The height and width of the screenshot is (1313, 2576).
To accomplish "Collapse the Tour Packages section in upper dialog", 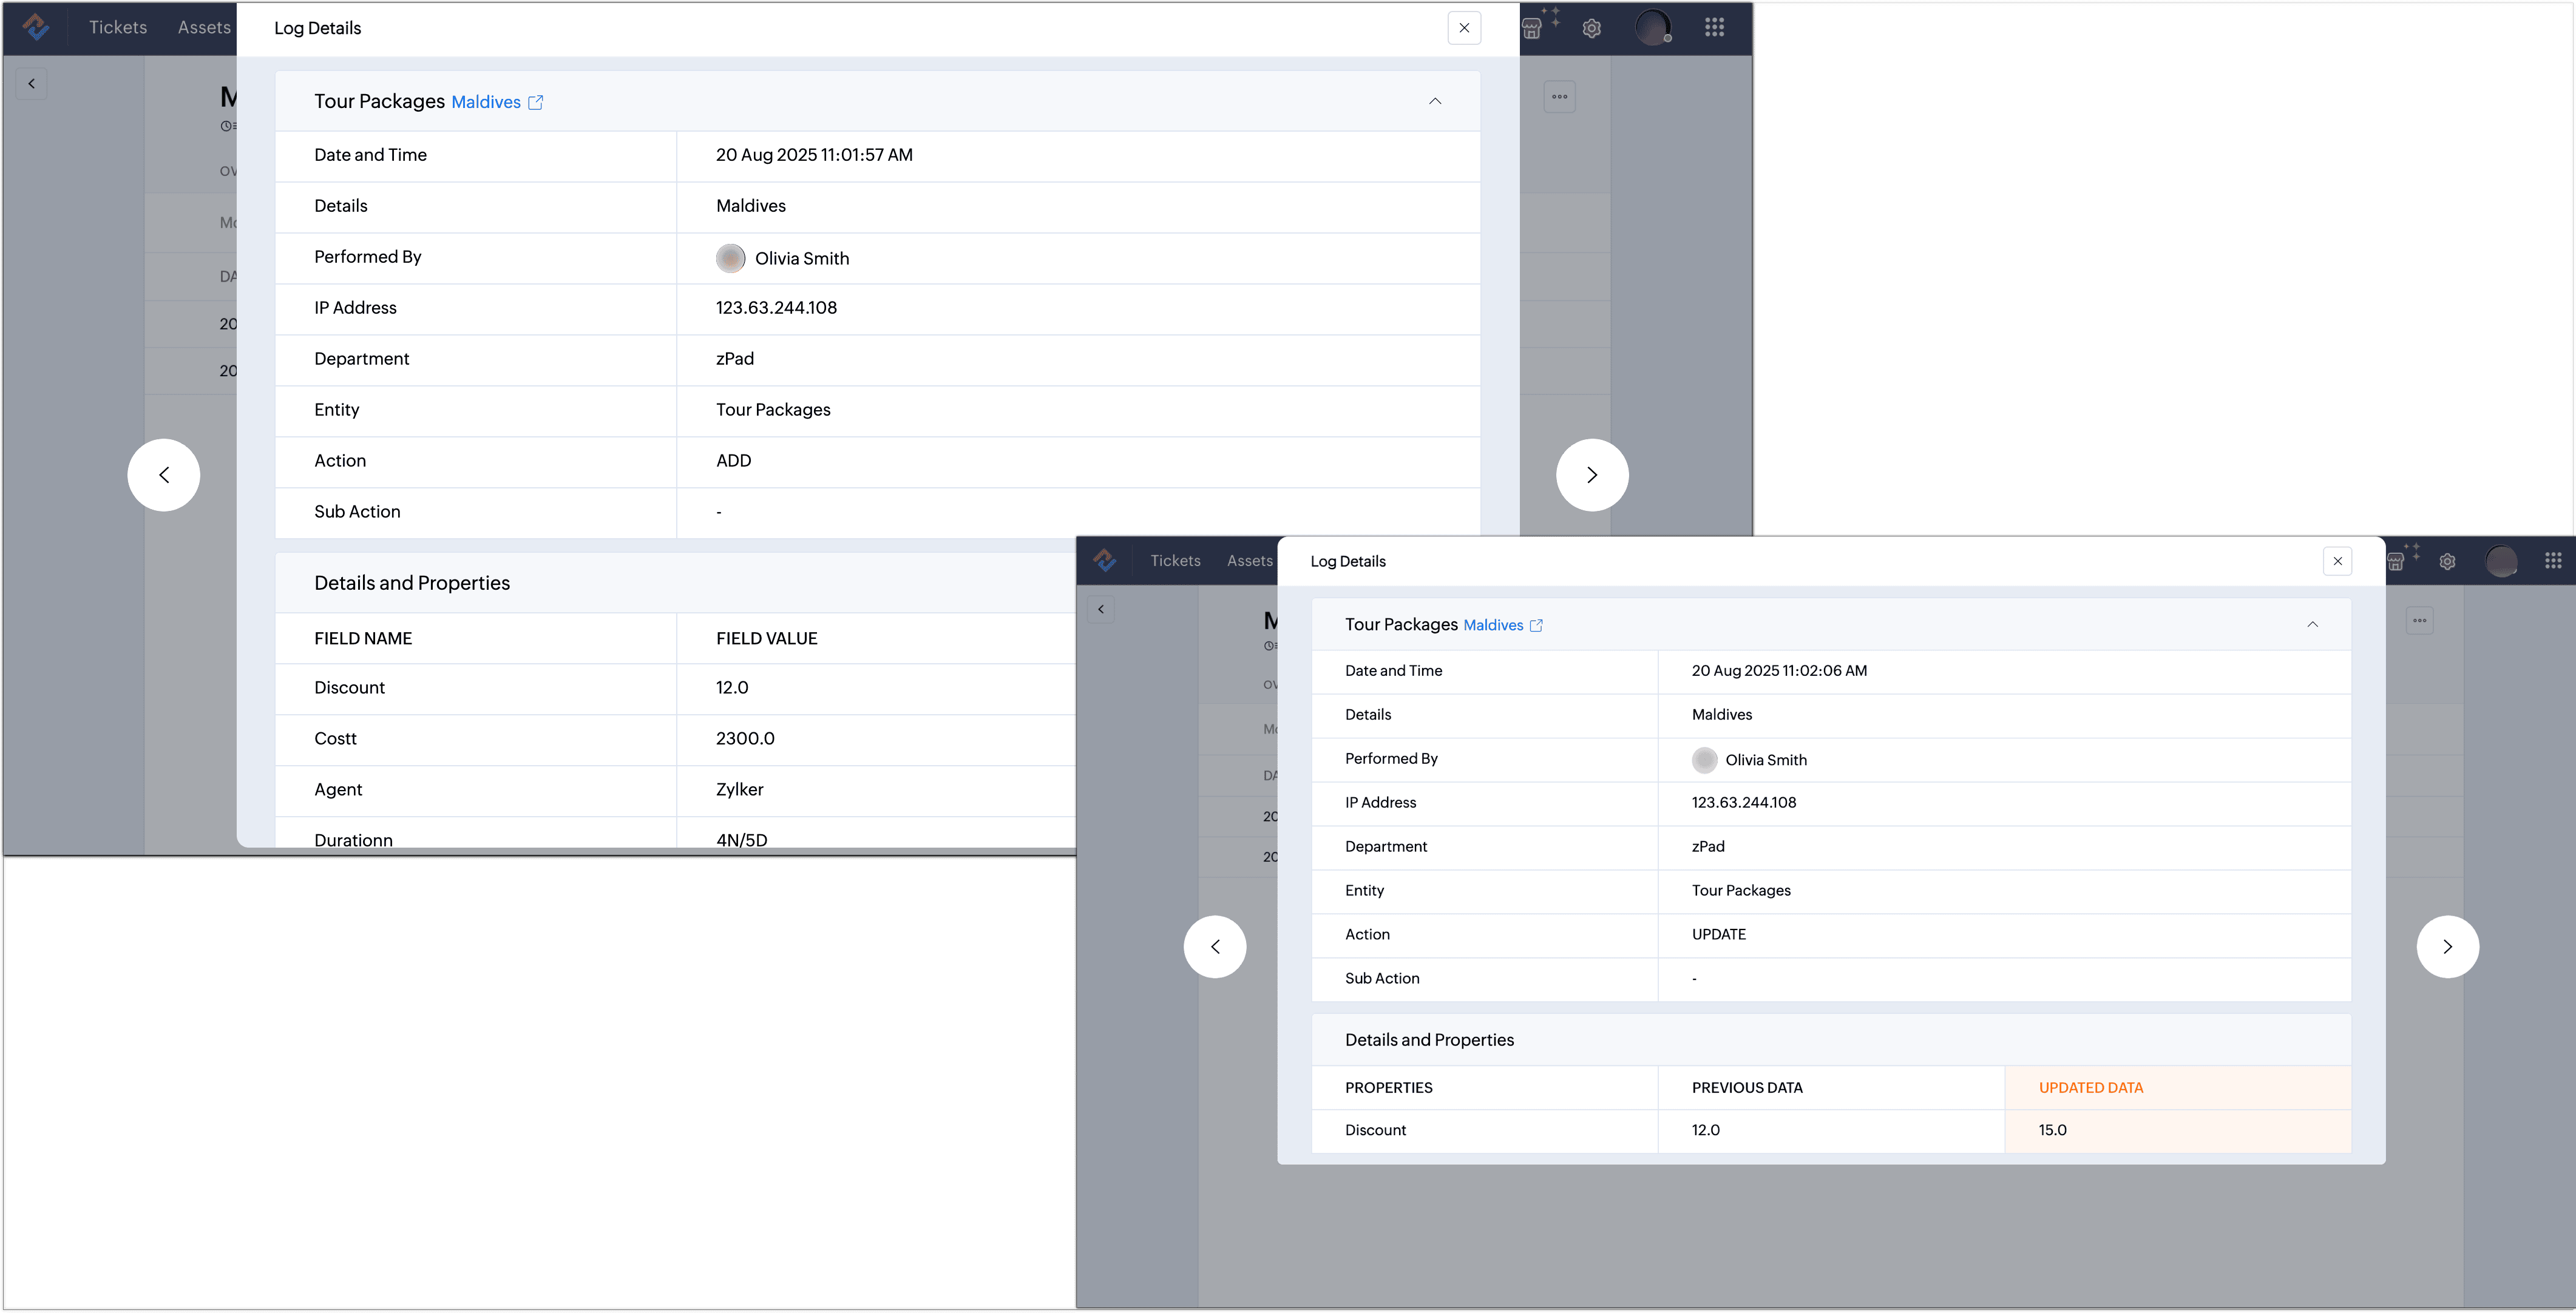I will pos(1435,101).
